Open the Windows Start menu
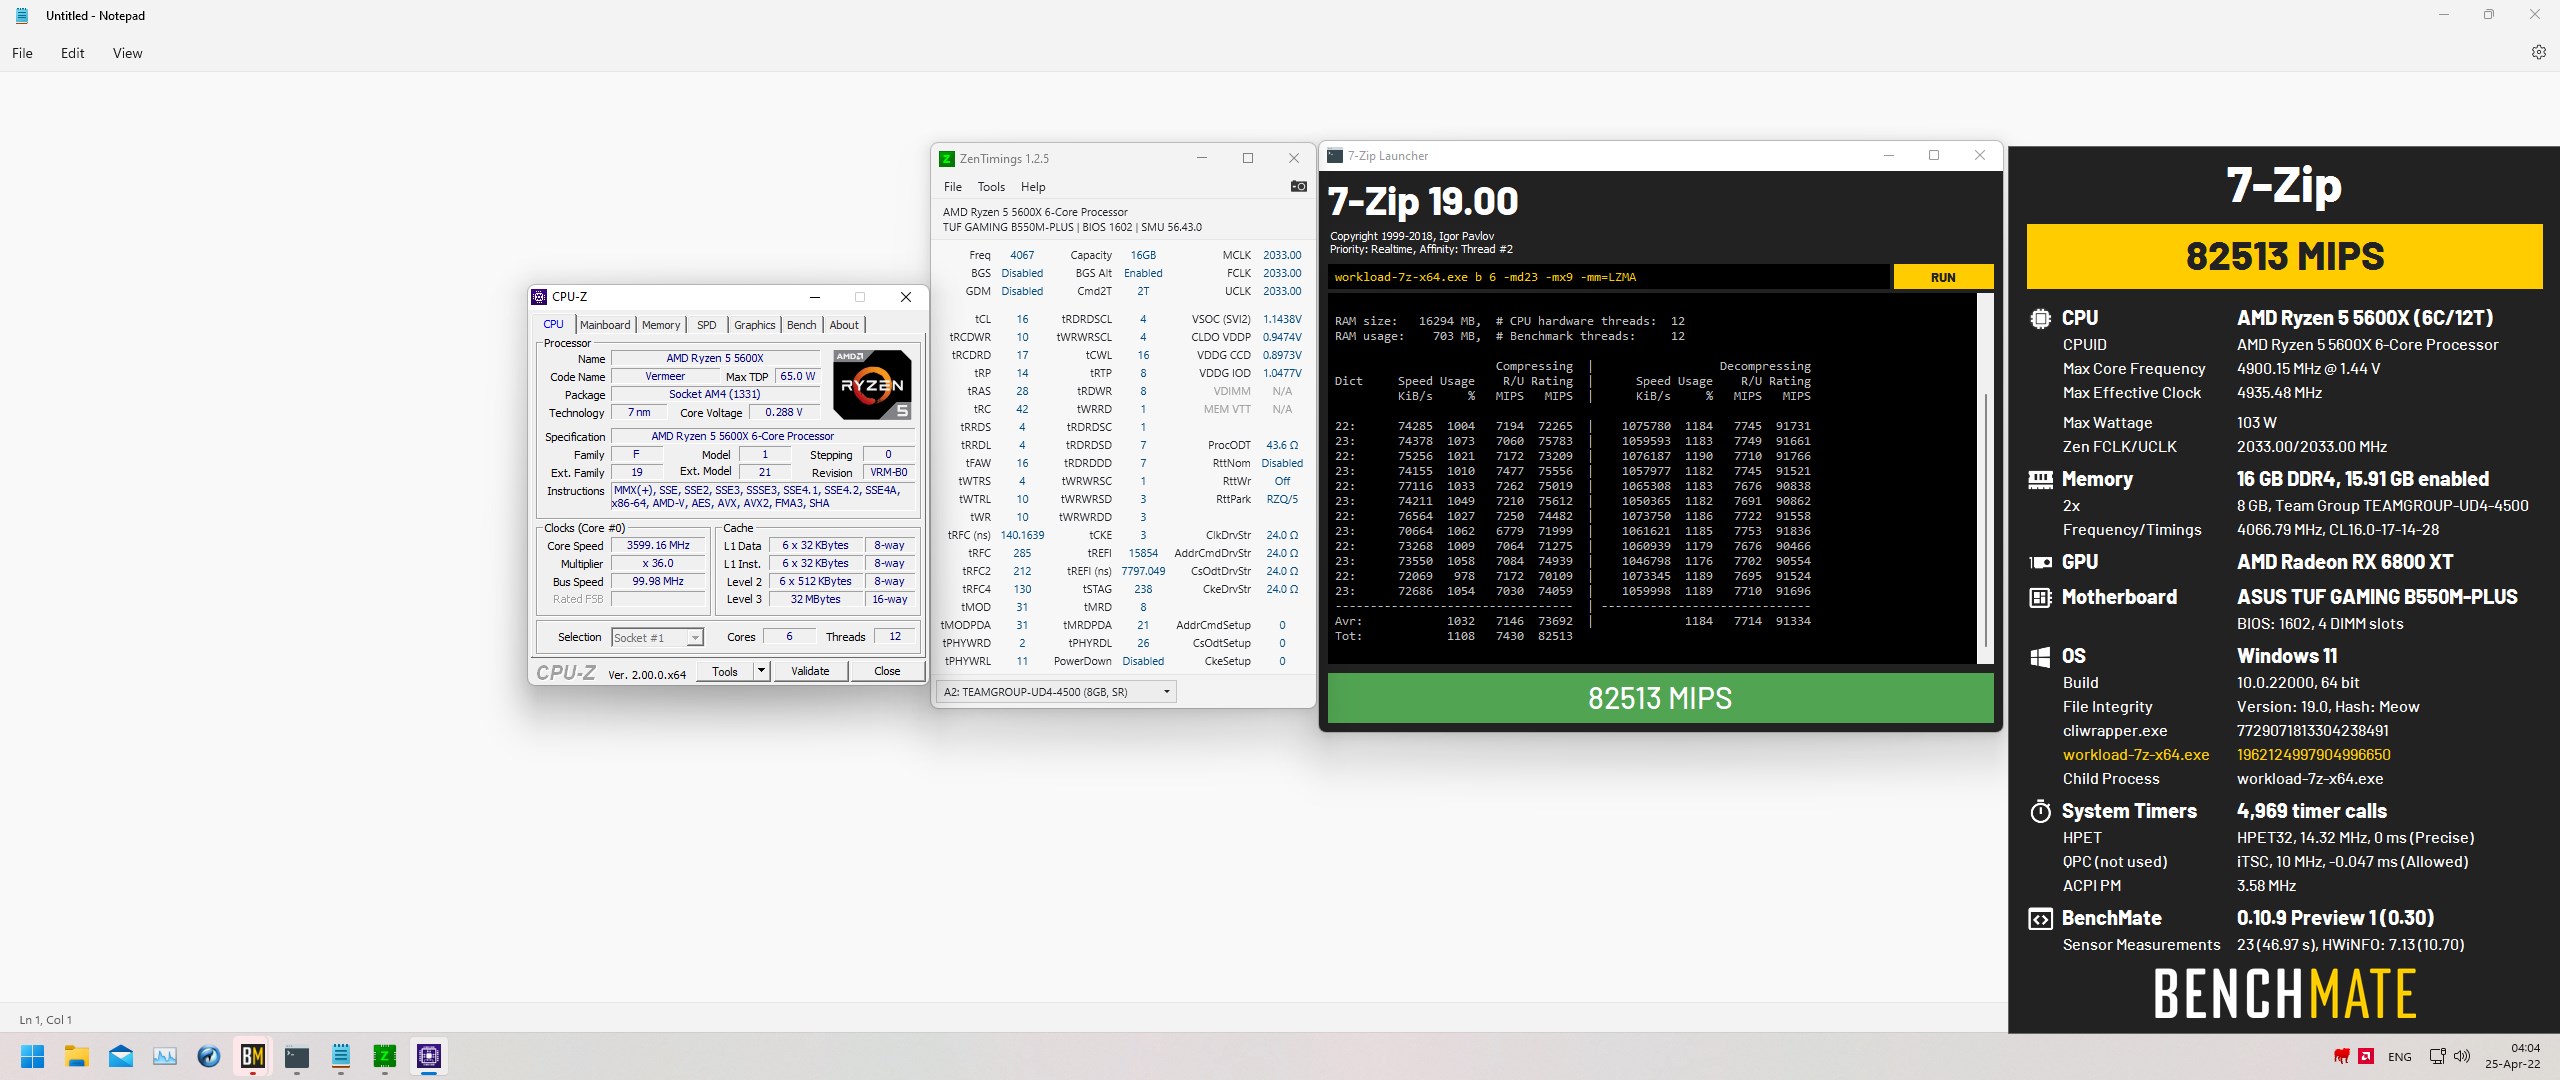 click(32, 1056)
